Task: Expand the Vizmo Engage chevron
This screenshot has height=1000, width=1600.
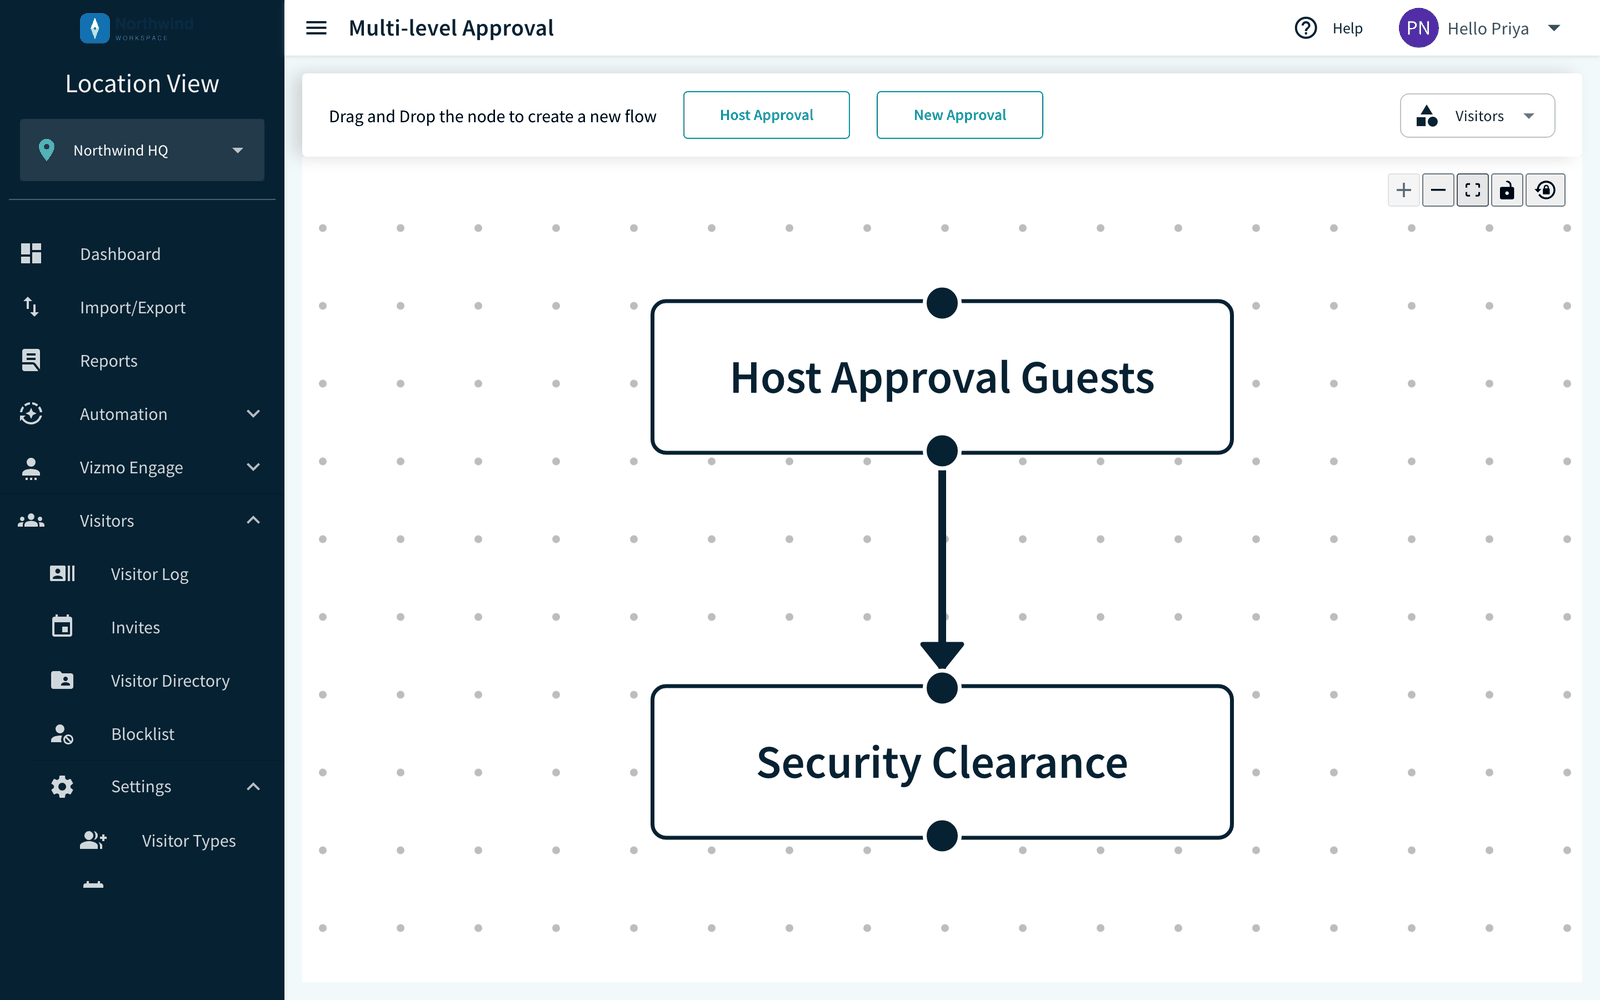Action: click(x=253, y=467)
